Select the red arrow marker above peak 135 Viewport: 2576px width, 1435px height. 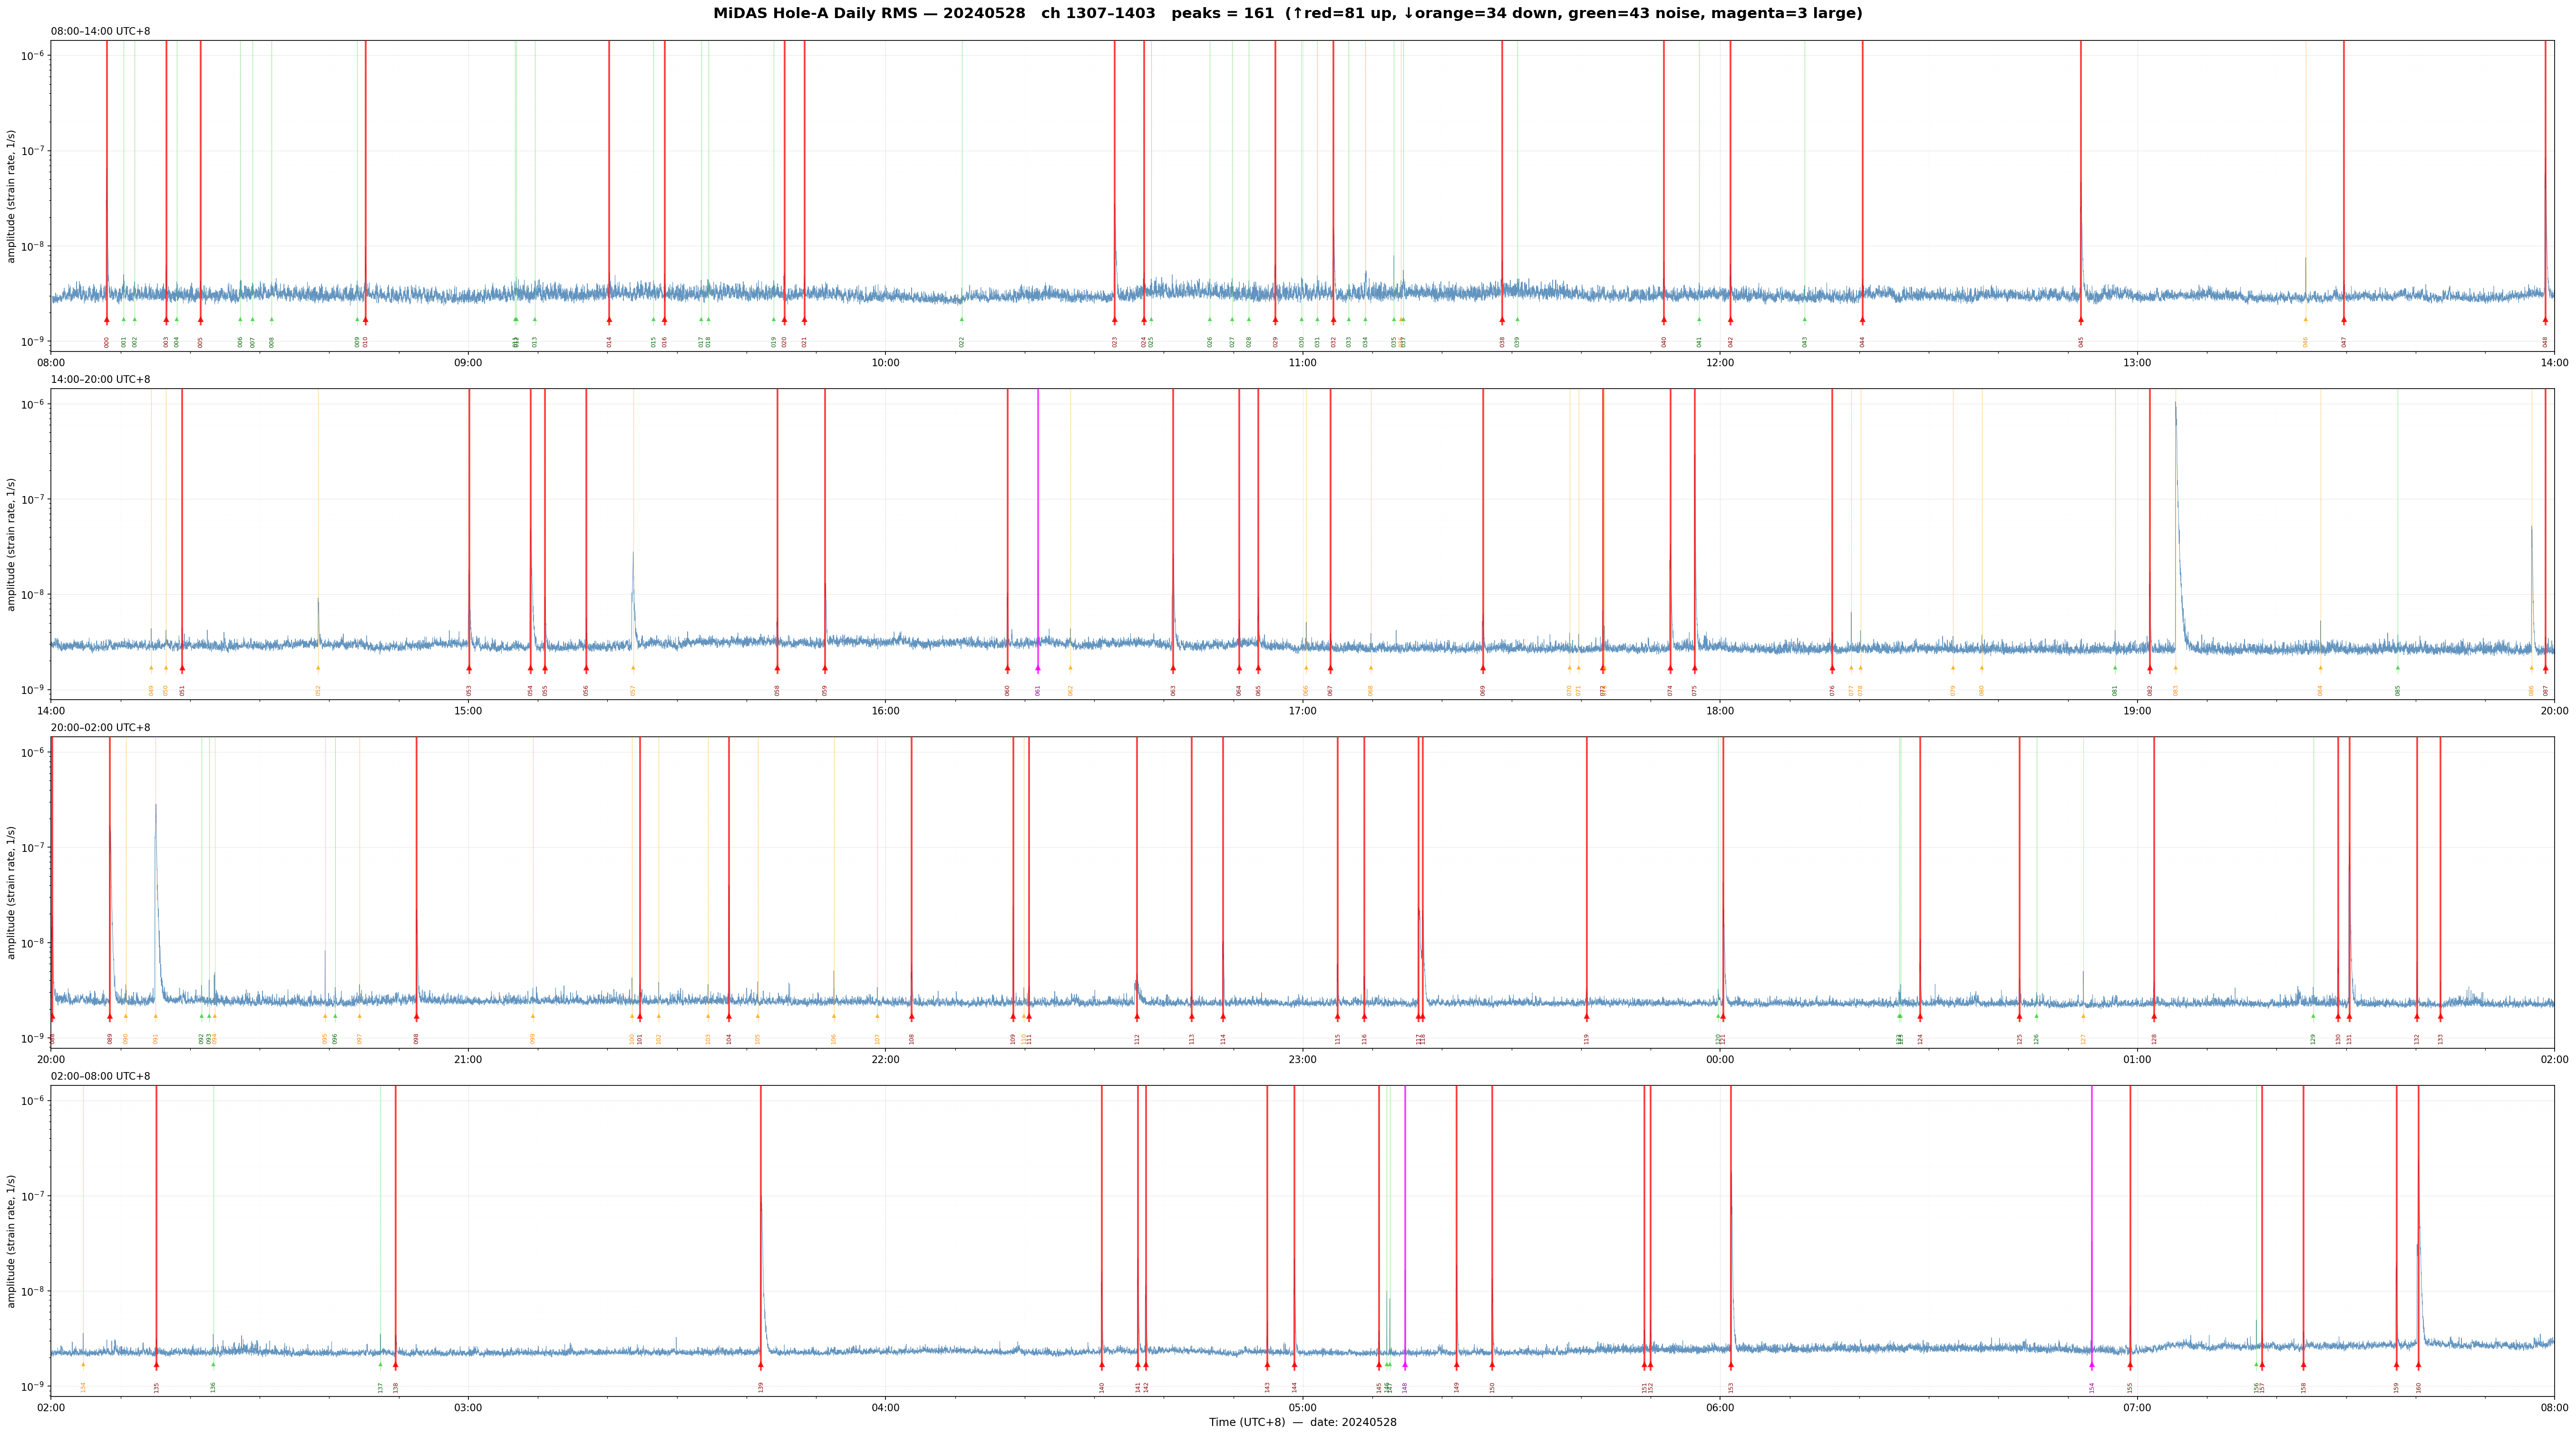(x=156, y=1365)
